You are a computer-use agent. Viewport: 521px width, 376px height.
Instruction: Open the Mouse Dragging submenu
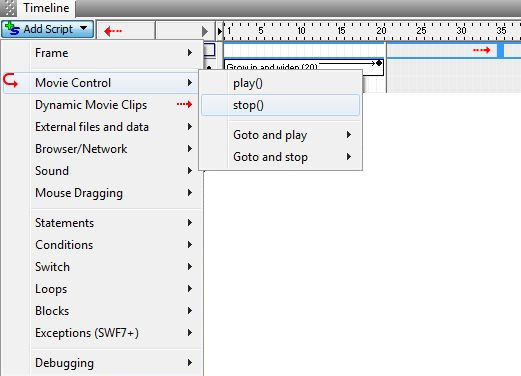coord(103,193)
